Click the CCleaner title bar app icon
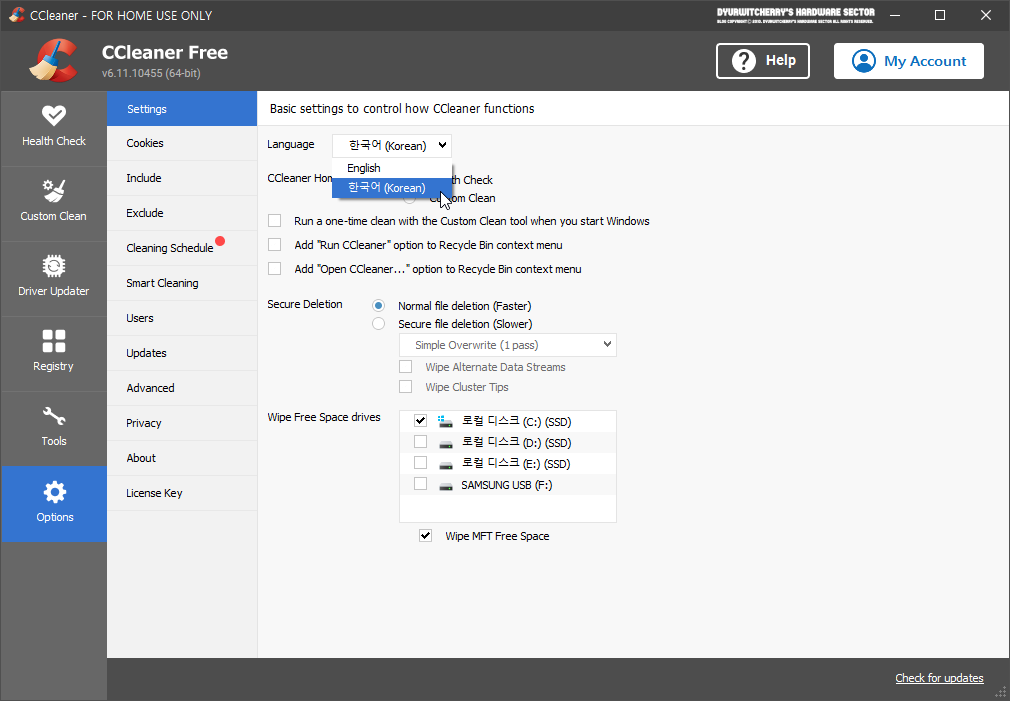Viewport: 1010px width, 701px height. click(16, 15)
